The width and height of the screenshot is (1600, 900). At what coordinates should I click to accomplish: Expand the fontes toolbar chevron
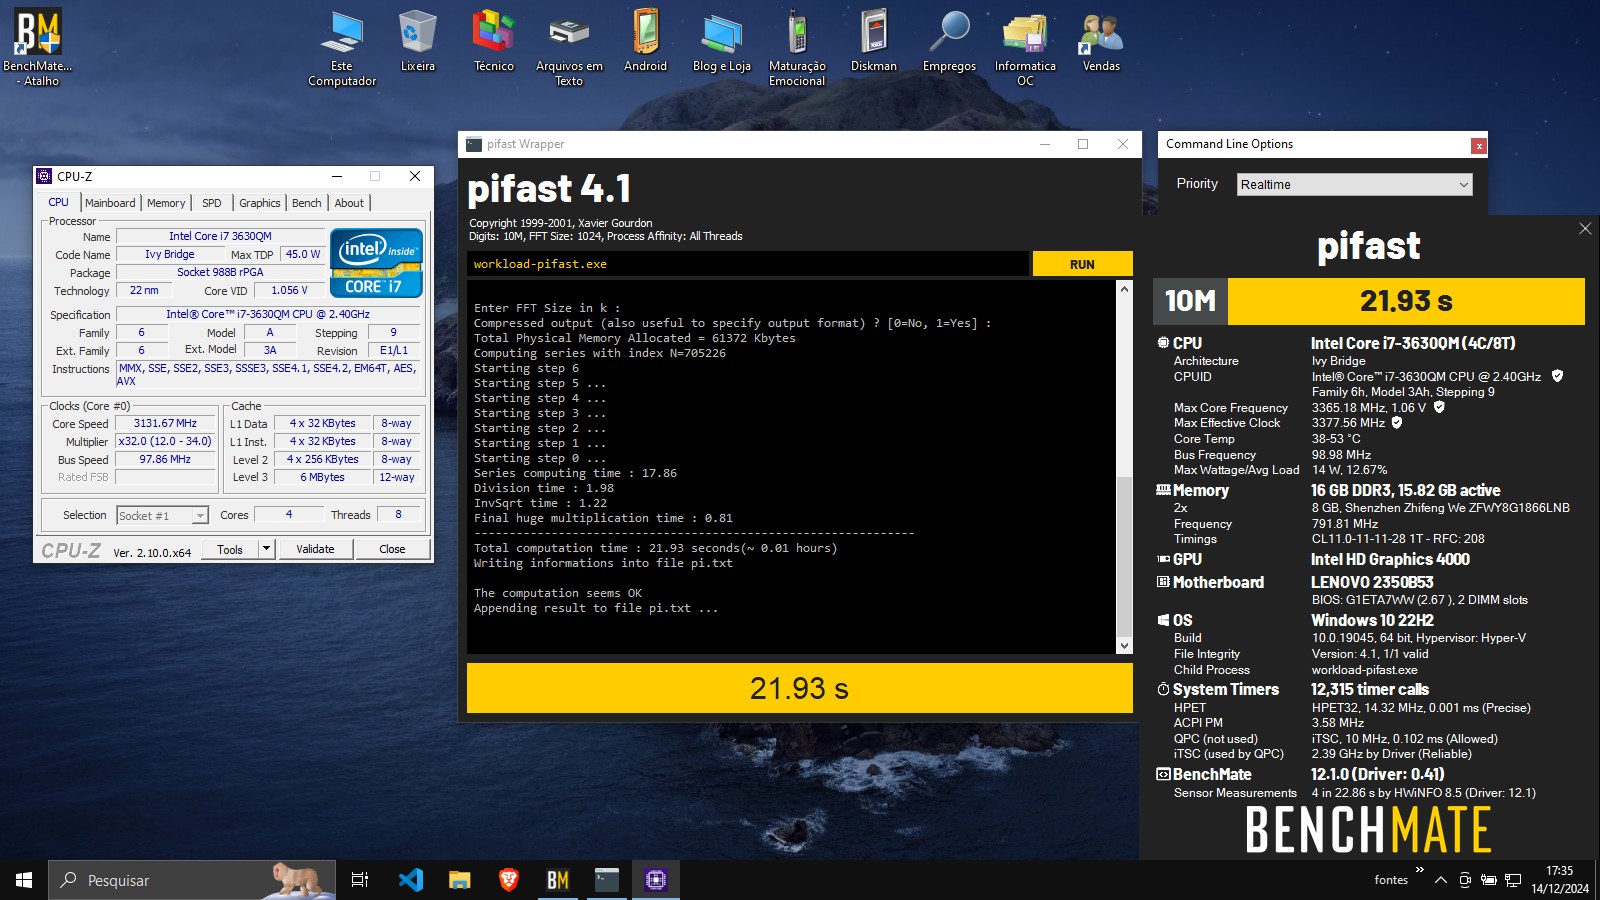click(x=1419, y=869)
